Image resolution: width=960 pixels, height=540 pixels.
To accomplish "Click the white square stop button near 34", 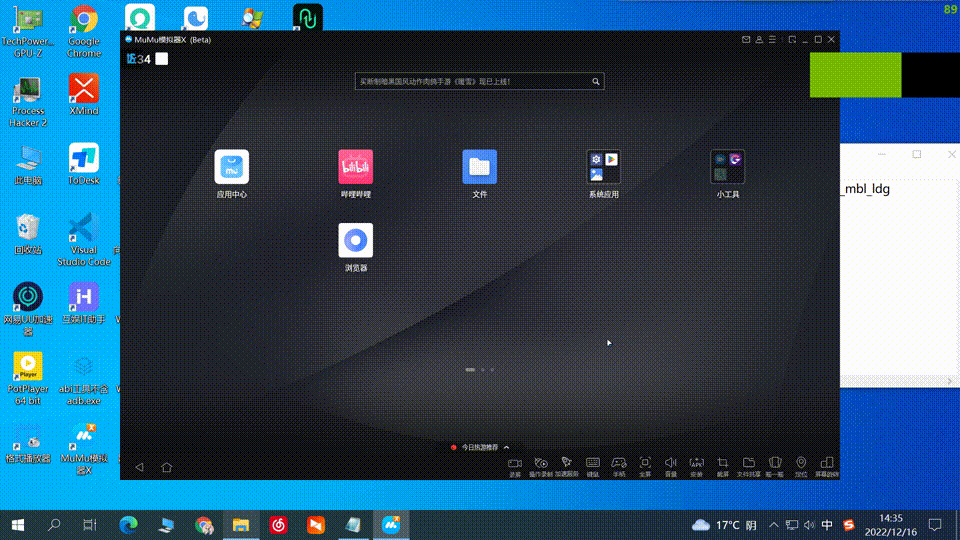I will (162, 59).
